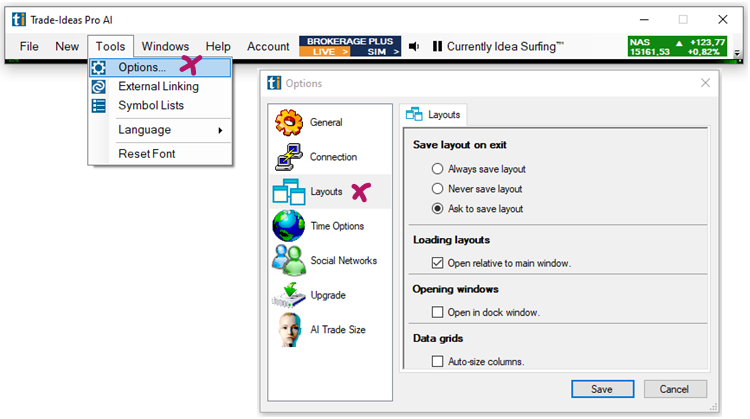Open the Social Networks category icon
The width and height of the screenshot is (750, 419).
point(289,260)
